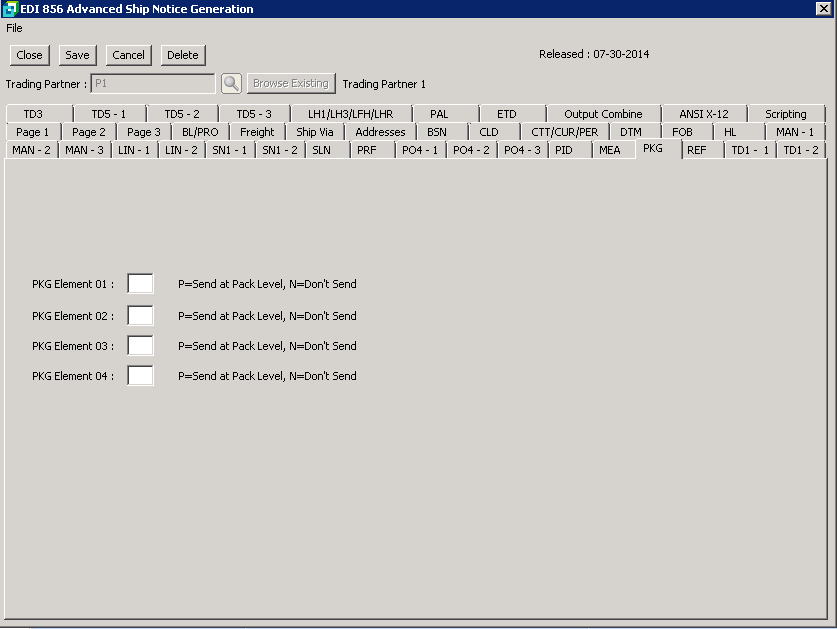837x629 pixels.
Task: Select the Output Combine tab
Action: (x=602, y=114)
